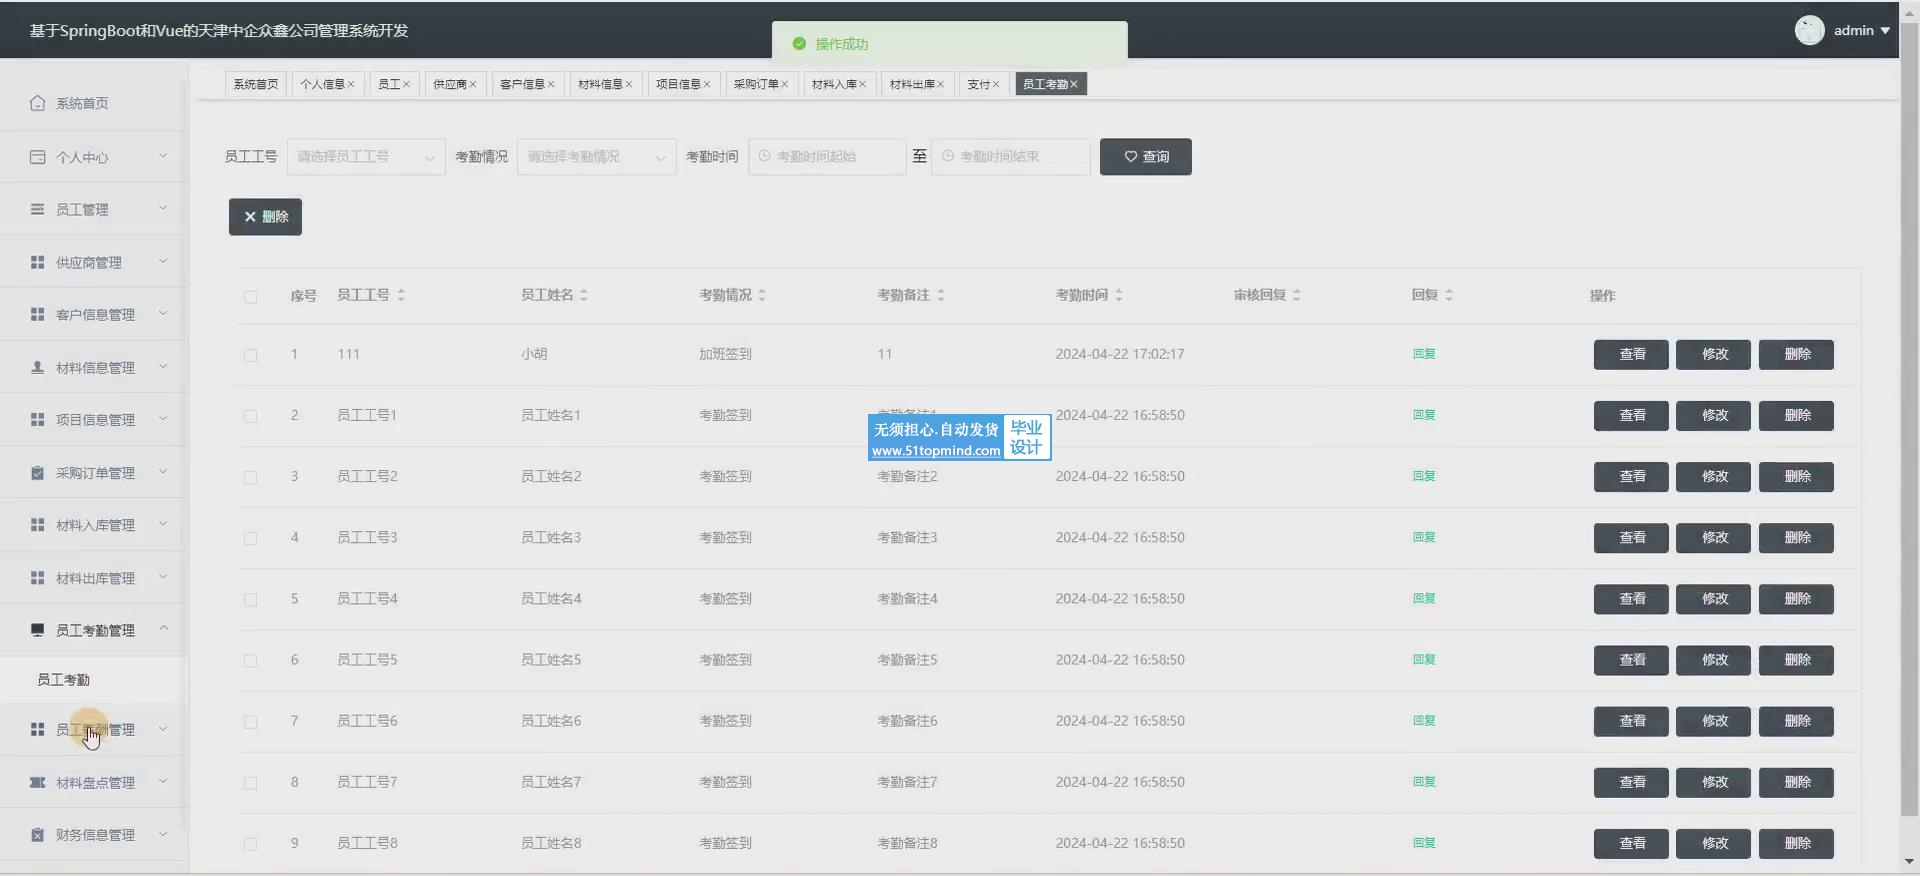Screen dimensions: 1920x876
Task: Sort by 员工工号 column arrows
Action: click(401, 295)
